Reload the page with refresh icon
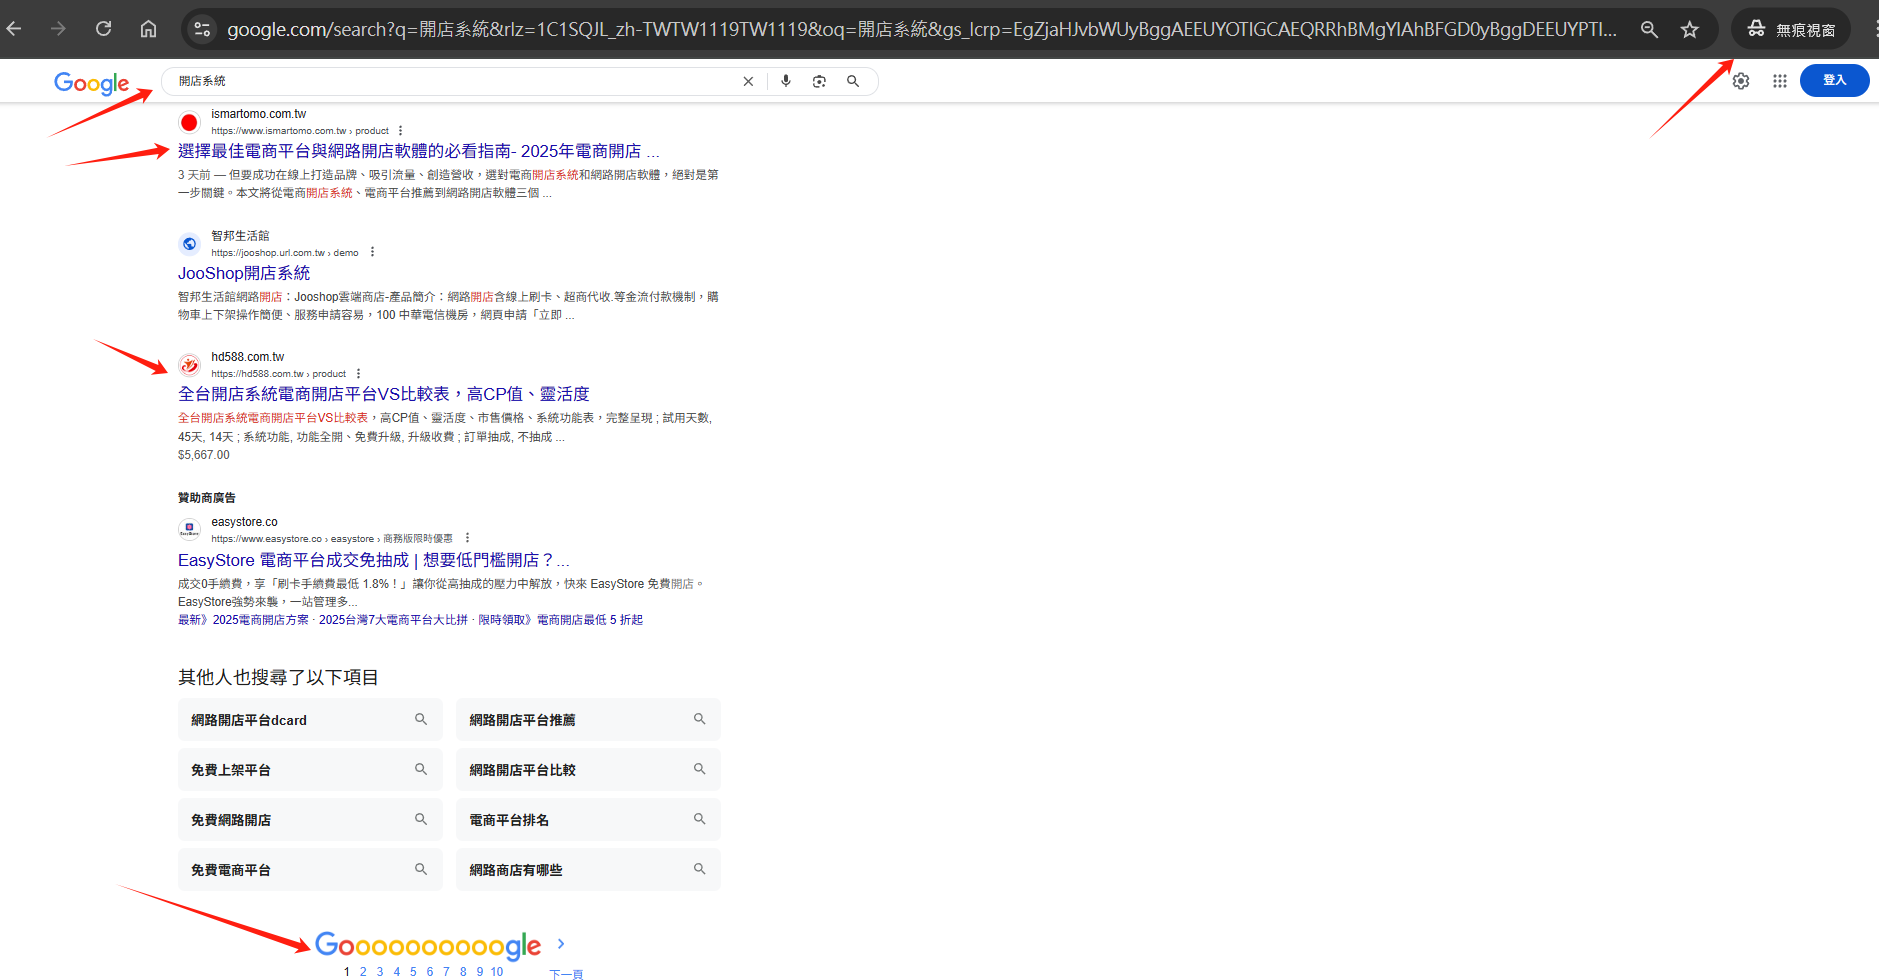The width and height of the screenshot is (1879, 980). 103,29
